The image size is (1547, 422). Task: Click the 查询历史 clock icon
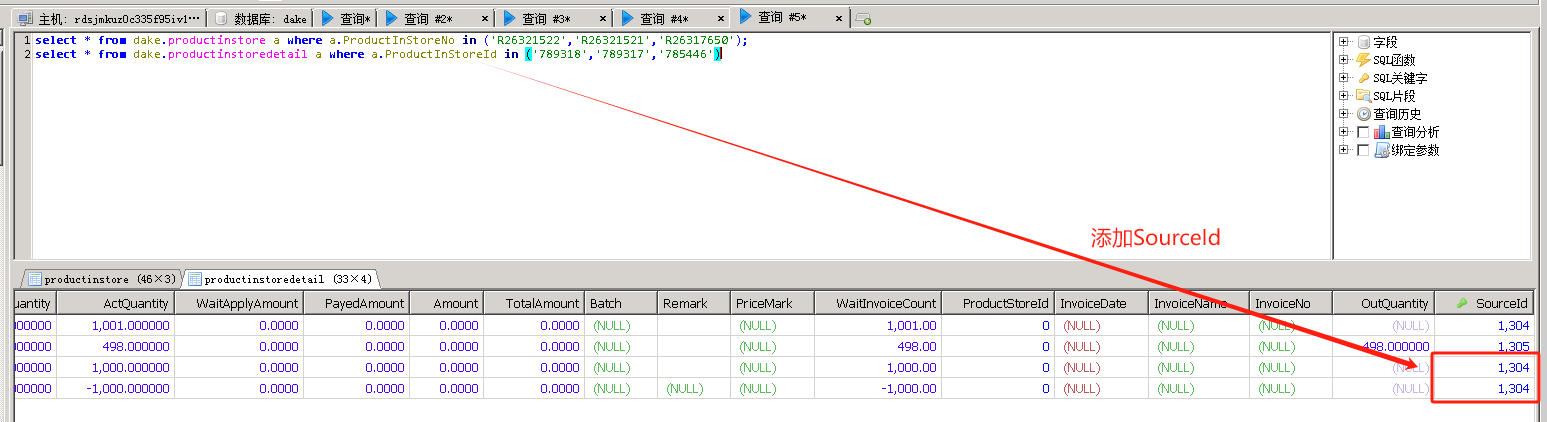click(1364, 114)
